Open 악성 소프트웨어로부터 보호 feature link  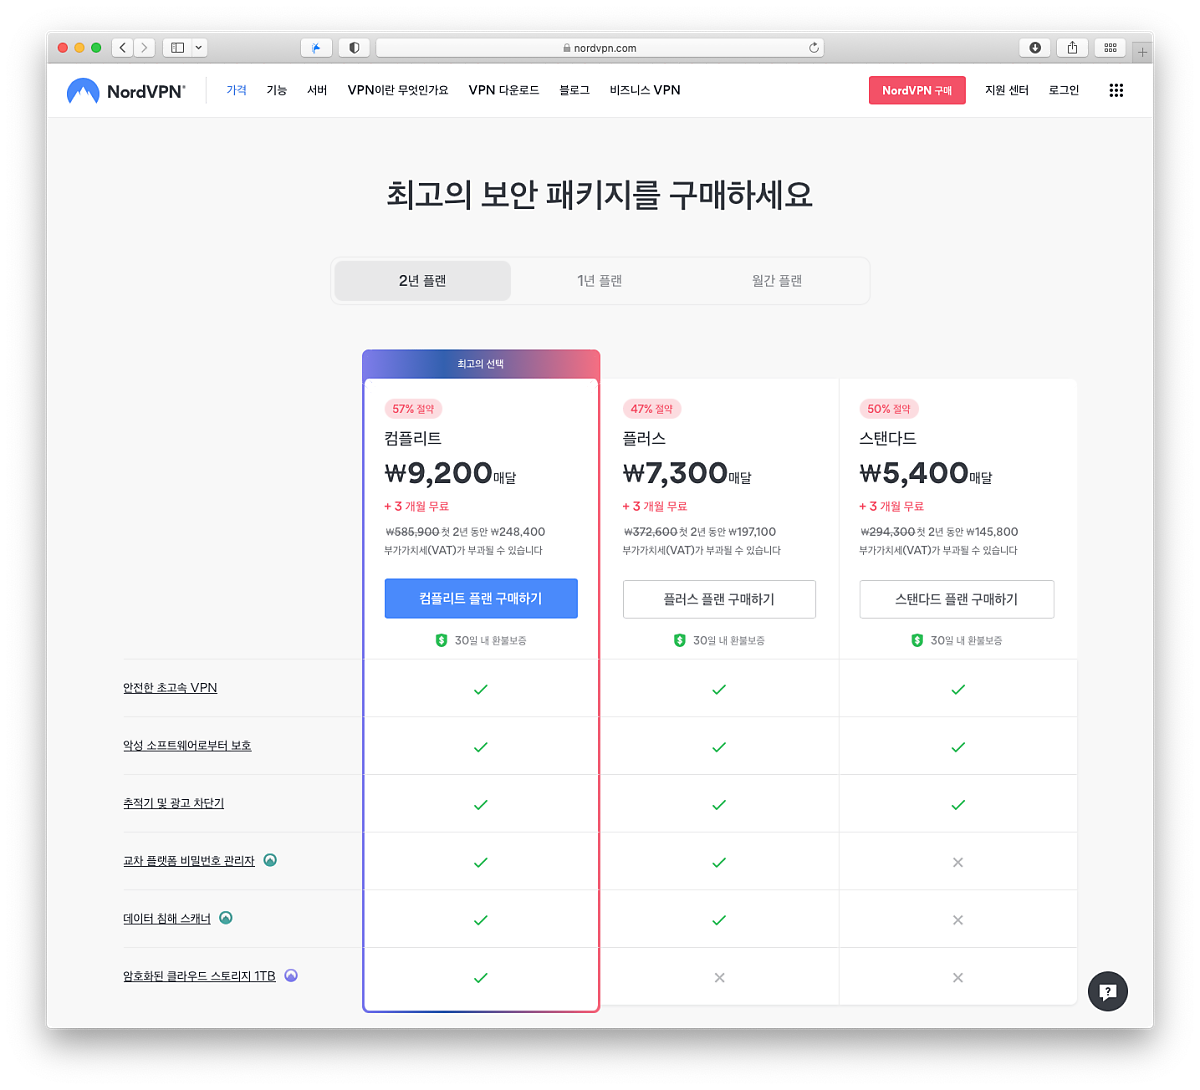pyautogui.click(x=187, y=745)
